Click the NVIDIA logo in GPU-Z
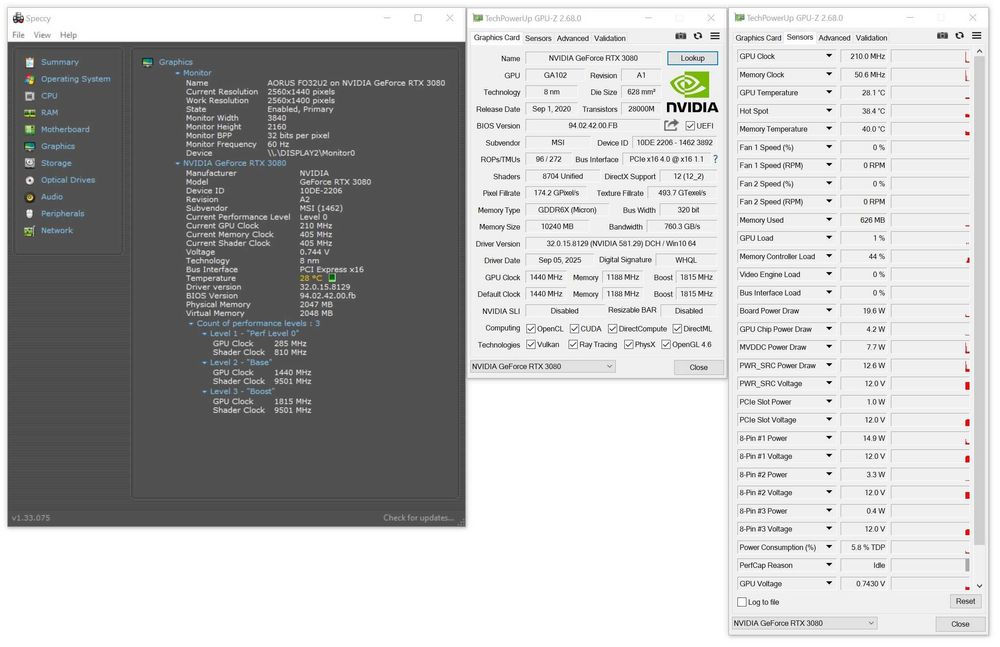 point(692,93)
